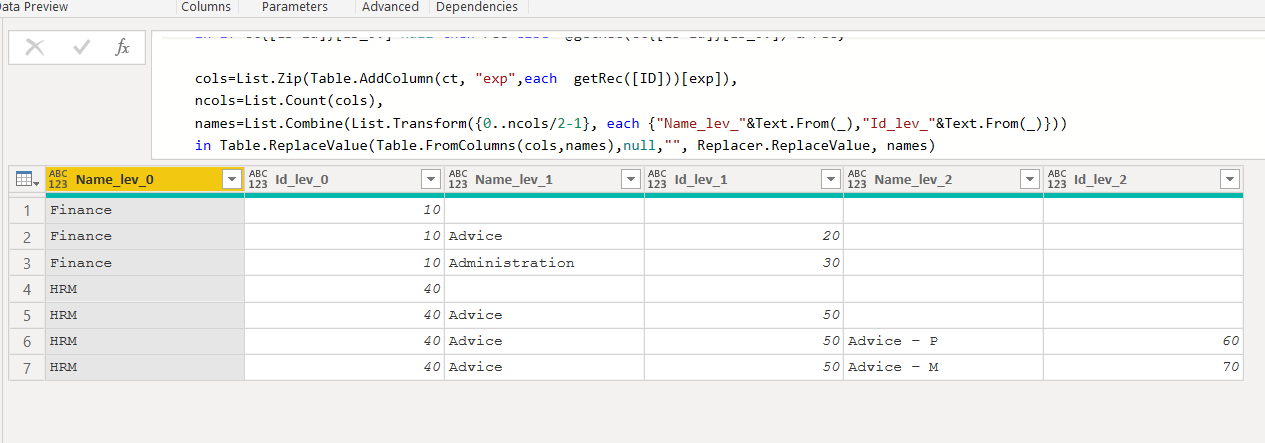The width and height of the screenshot is (1265, 443).
Task: Open filter dropdown for Id_lev_2 column
Action: point(1230,179)
